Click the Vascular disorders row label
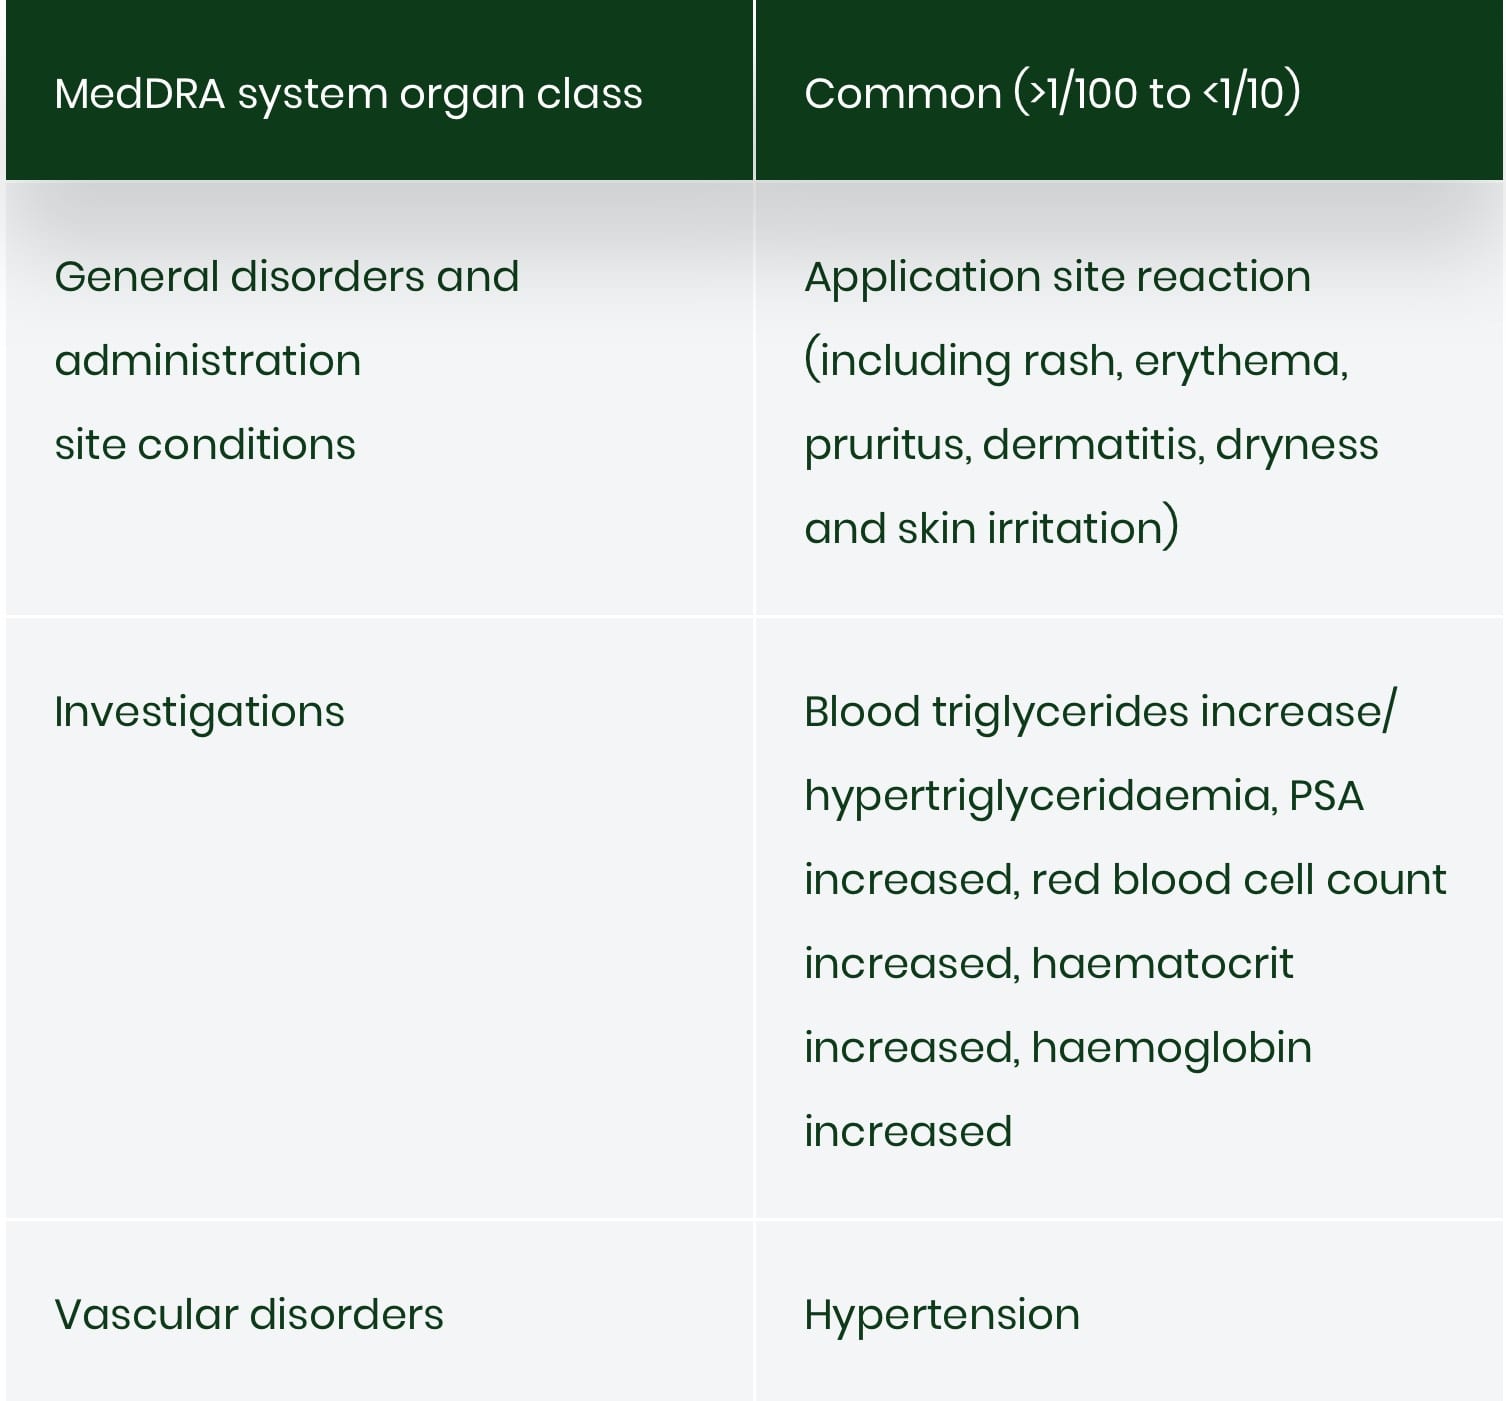1506x1401 pixels. [x=248, y=1314]
